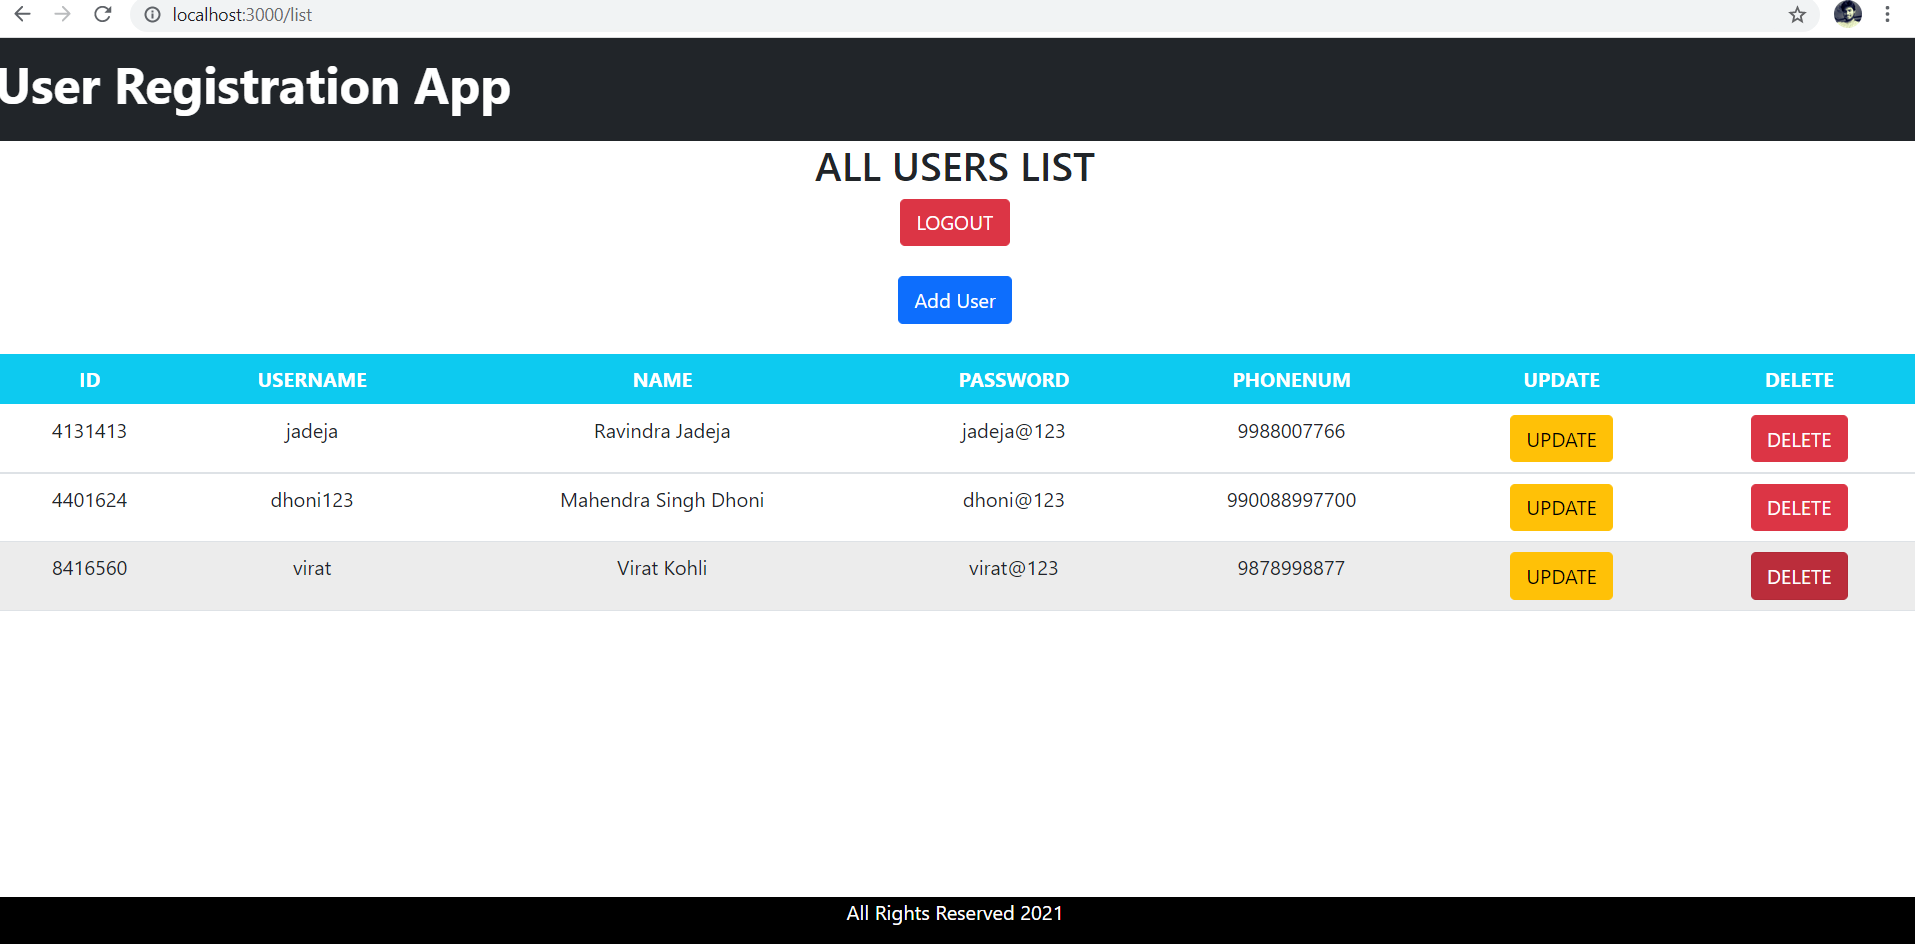
Task: Click the PASSWORD column header
Action: (x=1014, y=380)
